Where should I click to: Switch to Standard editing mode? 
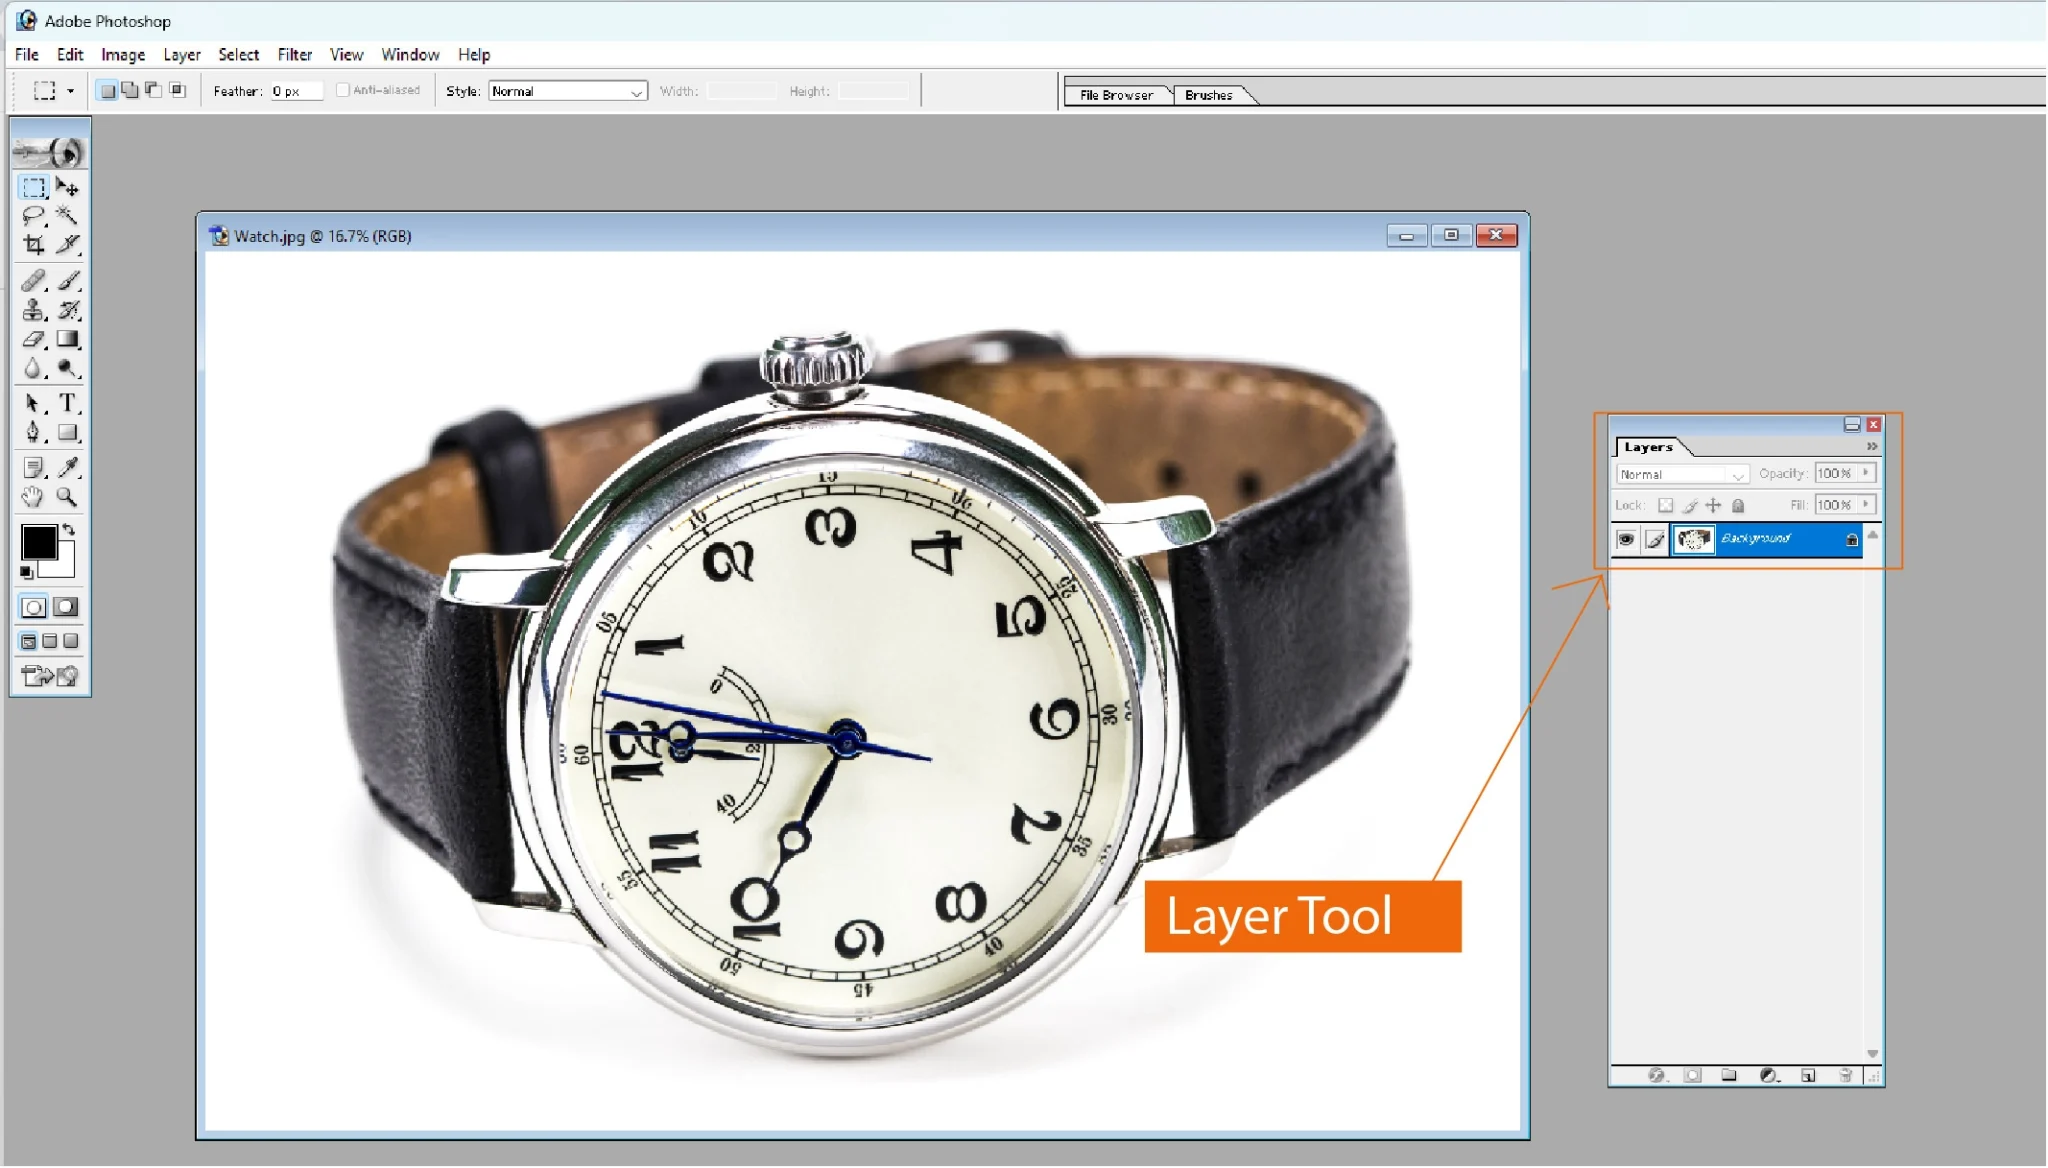(33, 607)
